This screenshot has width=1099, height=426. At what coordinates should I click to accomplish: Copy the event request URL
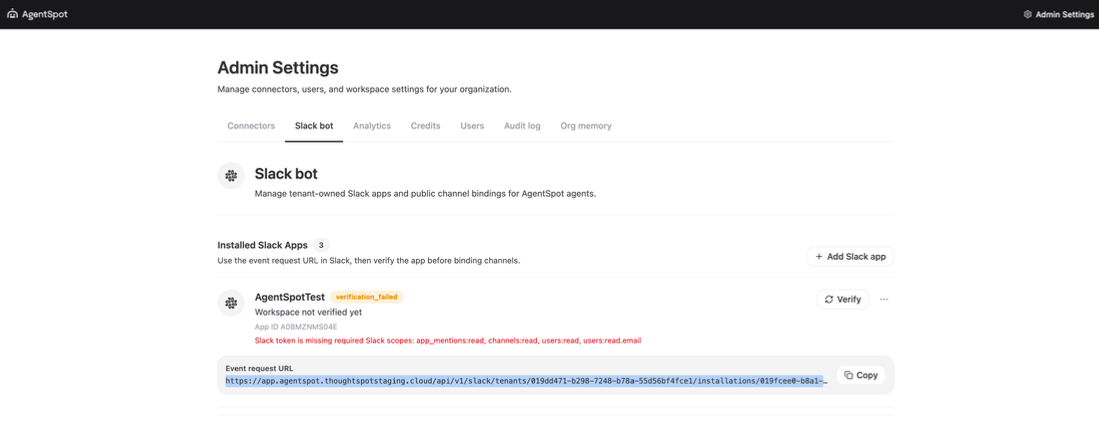(861, 375)
